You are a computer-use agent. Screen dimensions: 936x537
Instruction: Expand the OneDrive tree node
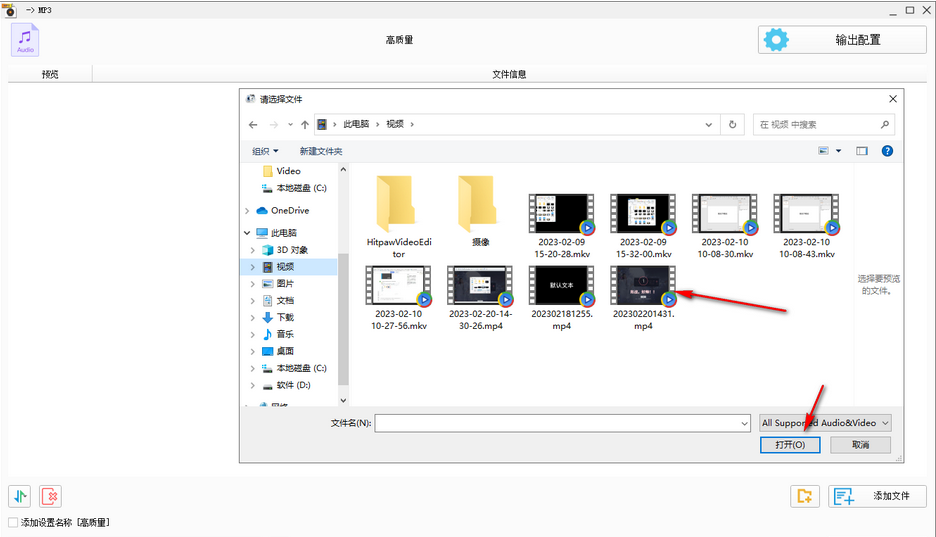[247, 211]
